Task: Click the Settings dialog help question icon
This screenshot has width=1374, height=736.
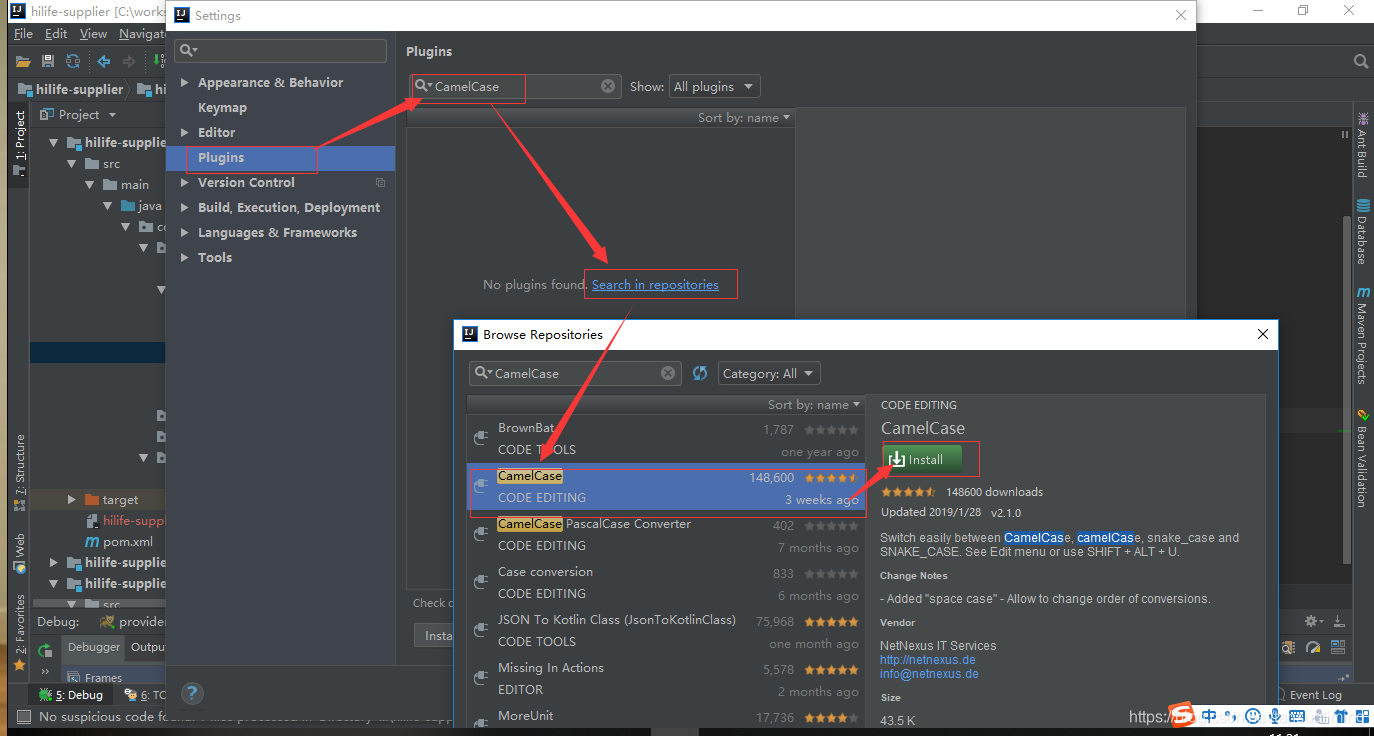Action: (x=193, y=693)
